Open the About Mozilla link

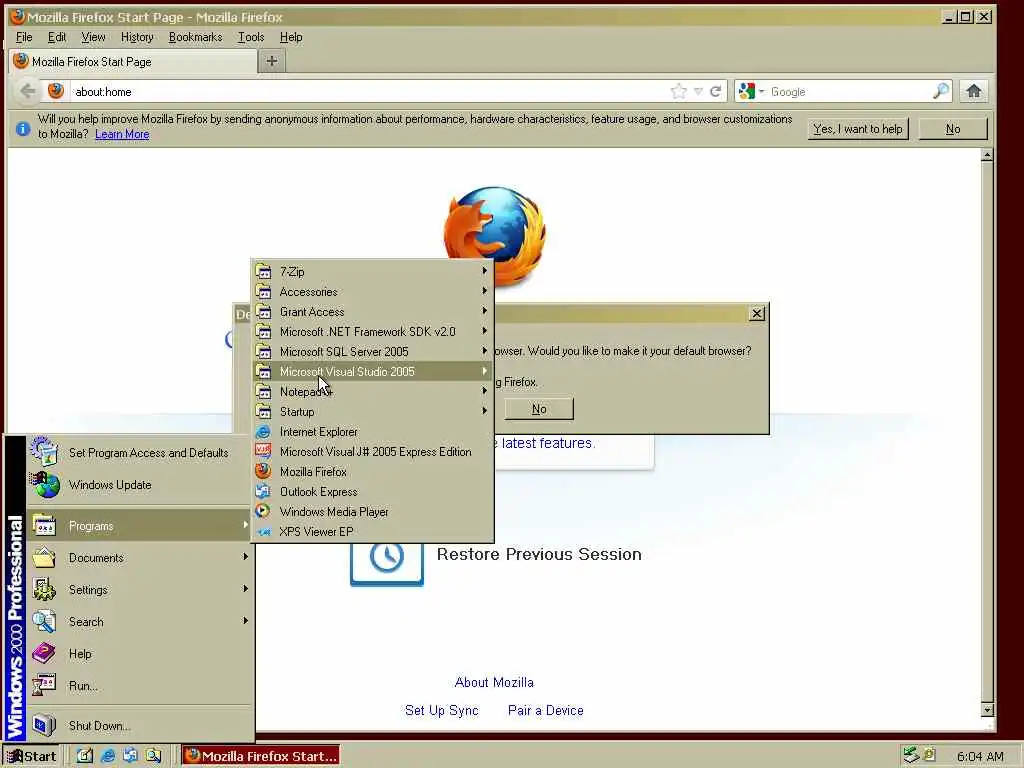(494, 682)
